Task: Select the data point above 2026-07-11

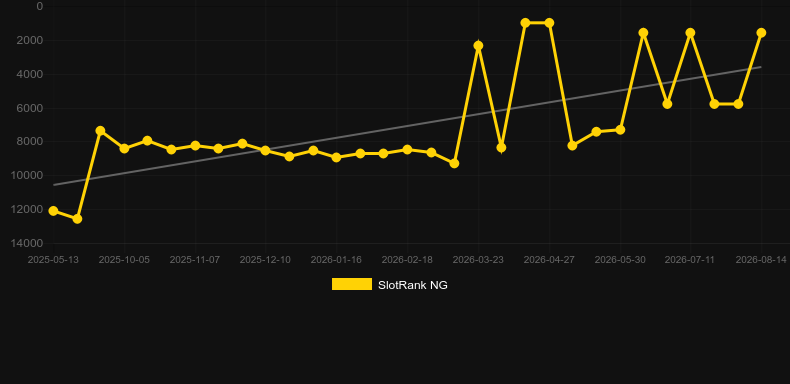Action: coord(690,33)
